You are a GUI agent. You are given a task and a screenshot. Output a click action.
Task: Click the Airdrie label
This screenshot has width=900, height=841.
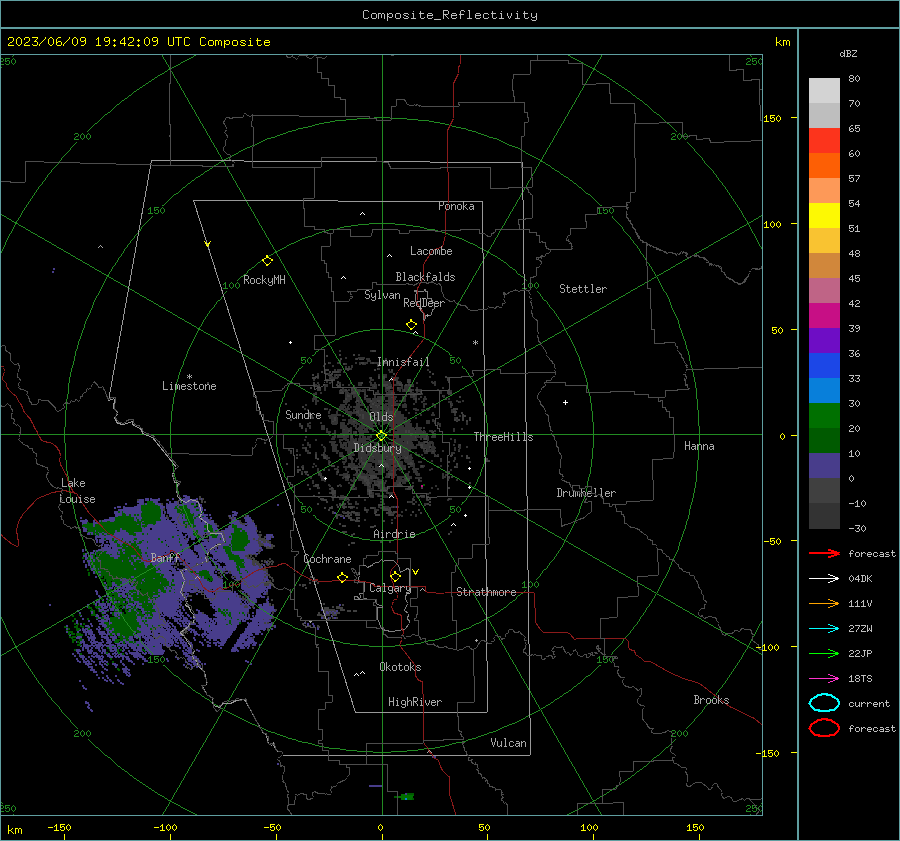pyautogui.click(x=394, y=534)
